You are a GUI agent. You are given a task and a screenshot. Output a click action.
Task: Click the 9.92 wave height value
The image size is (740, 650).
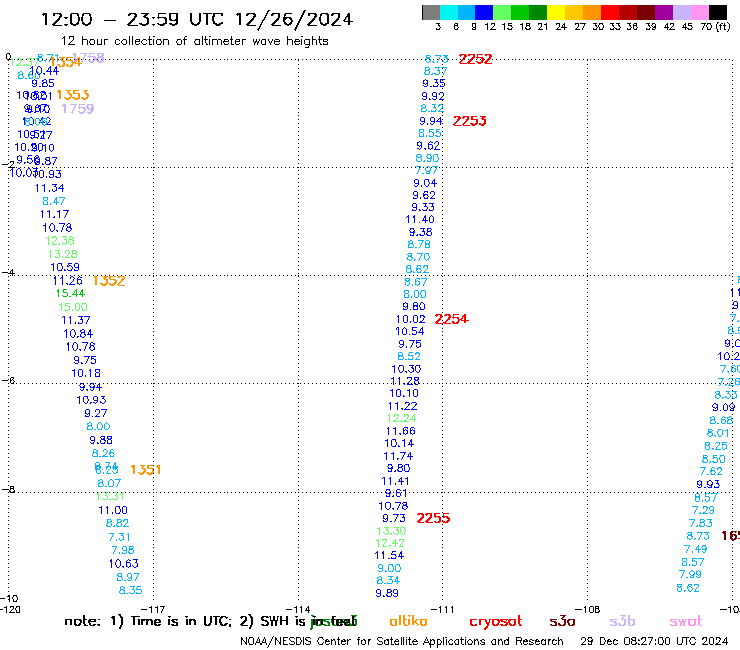tap(433, 96)
